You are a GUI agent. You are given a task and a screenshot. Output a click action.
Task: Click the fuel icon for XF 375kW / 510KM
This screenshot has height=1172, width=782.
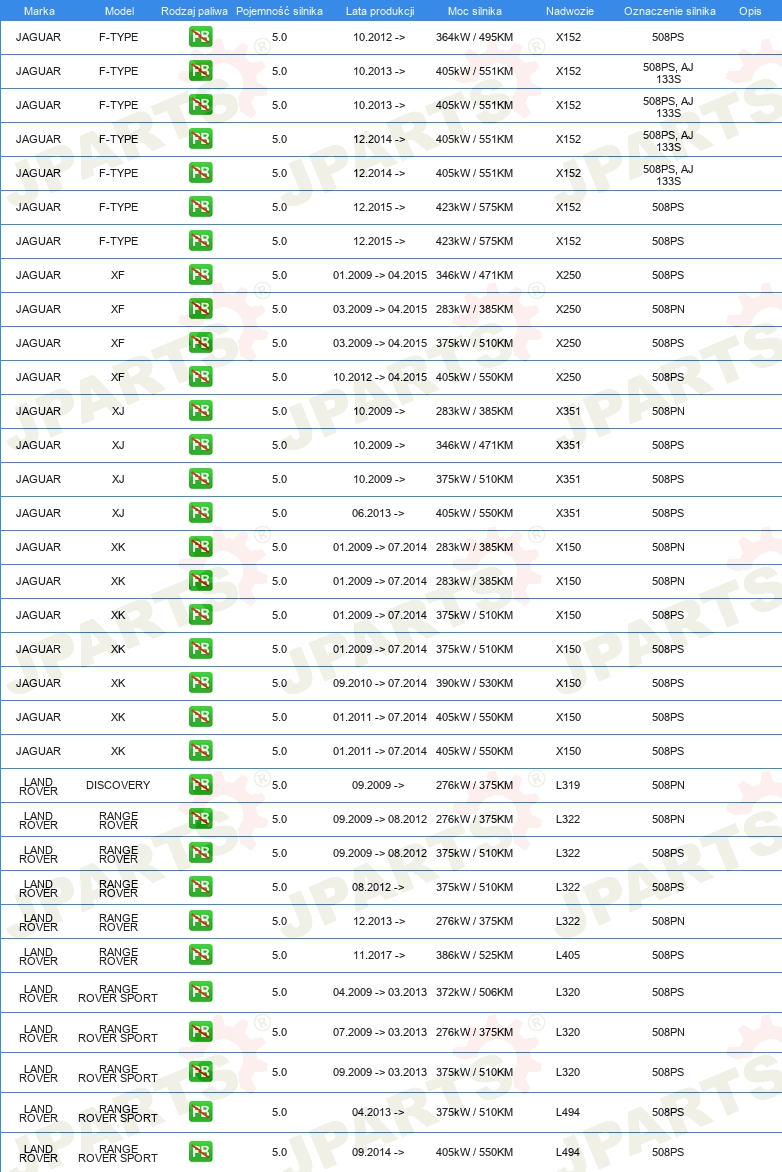[x=200, y=343]
